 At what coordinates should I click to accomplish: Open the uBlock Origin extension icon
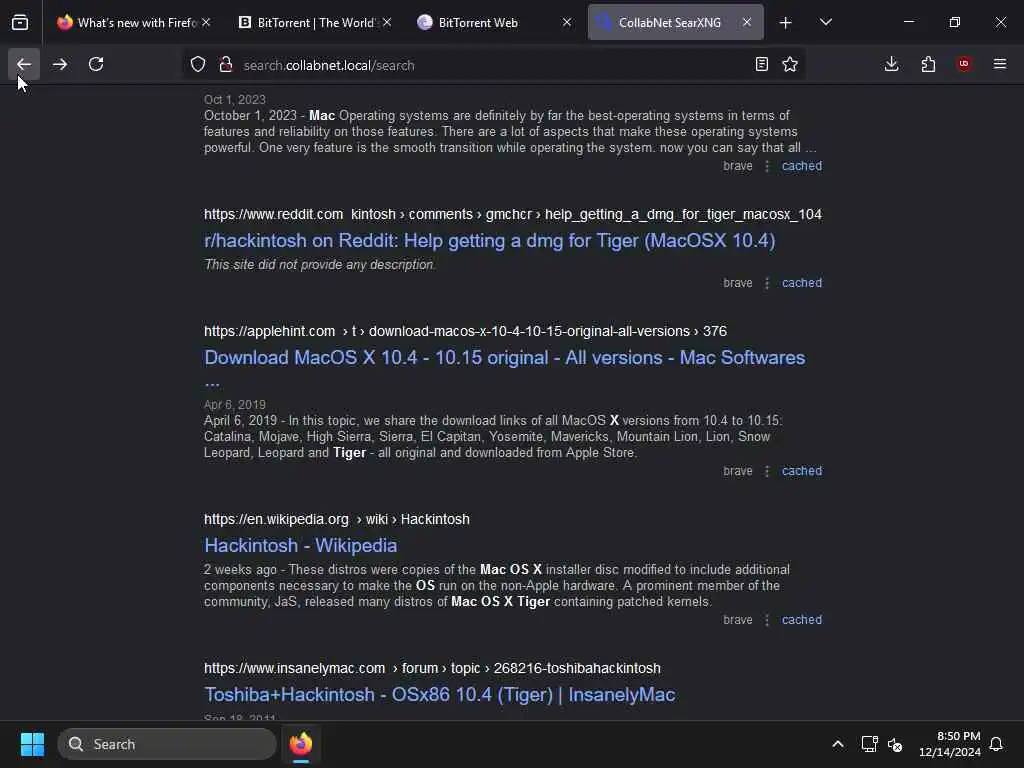tap(964, 64)
